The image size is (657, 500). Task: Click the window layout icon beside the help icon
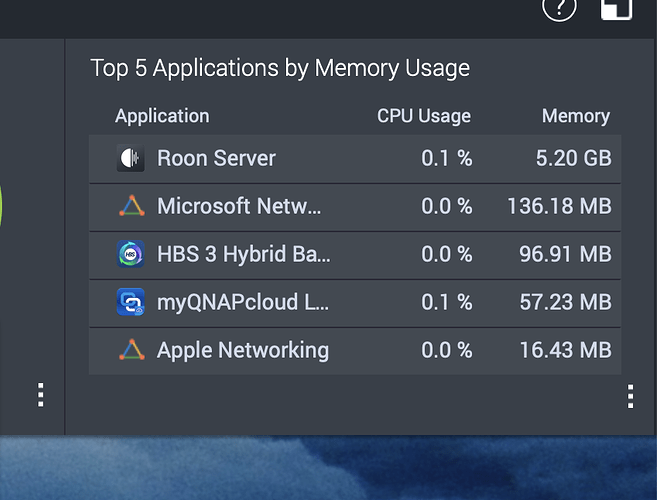(616, 9)
